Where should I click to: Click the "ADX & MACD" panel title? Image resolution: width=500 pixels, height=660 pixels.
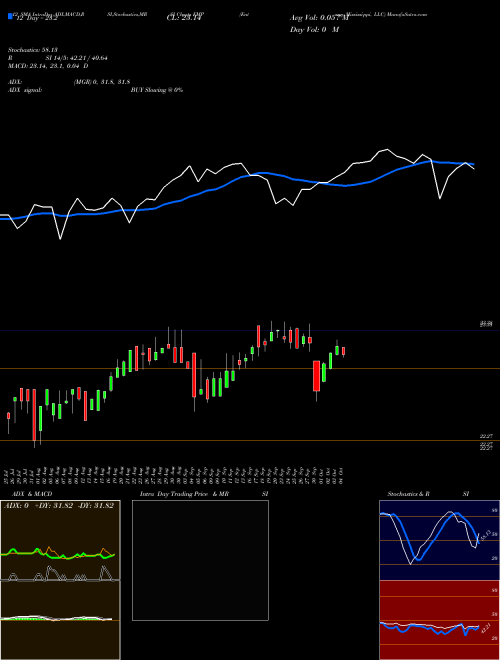[x=32, y=494]
